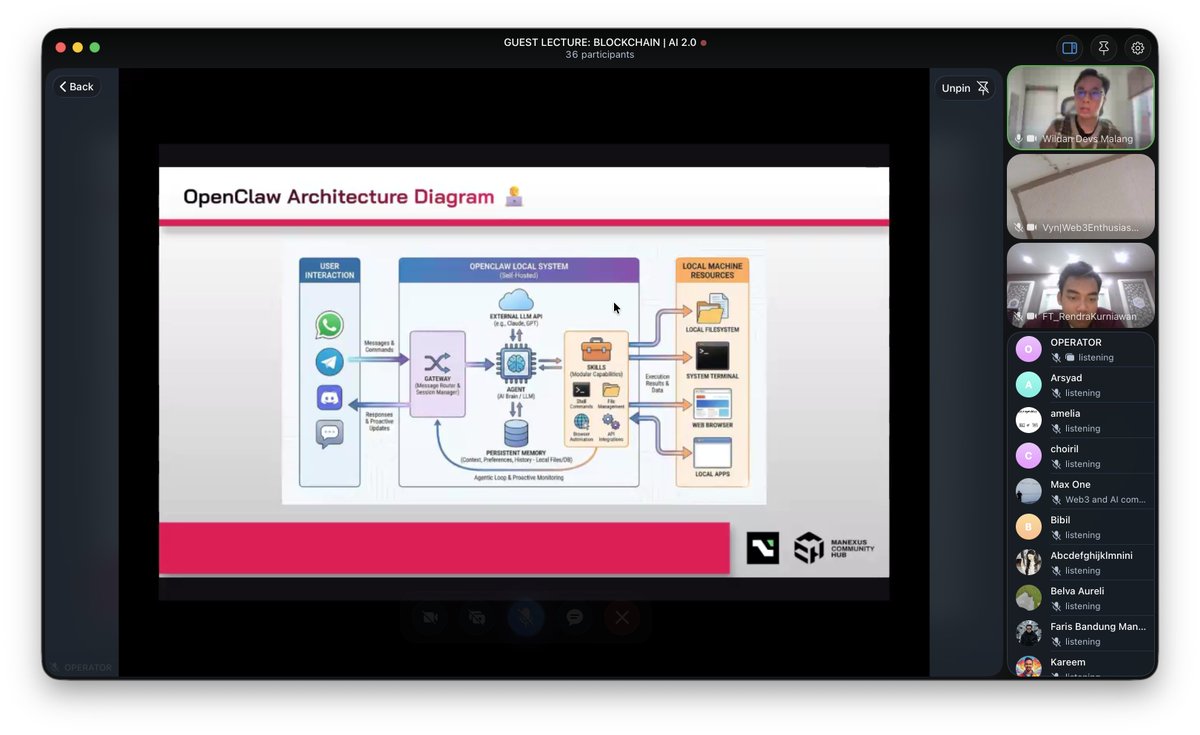Screen dimensions: 1200x735
Task: Click Abcdefghijklmnini's profile picture
Action: 1028,562
